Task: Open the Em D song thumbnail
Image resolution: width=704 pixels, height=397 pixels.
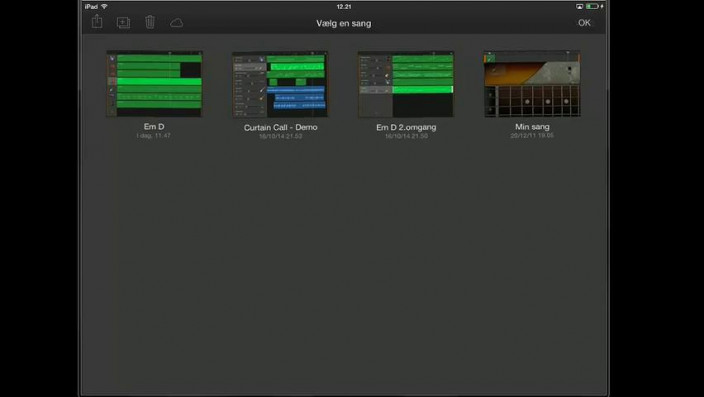Action: point(154,84)
